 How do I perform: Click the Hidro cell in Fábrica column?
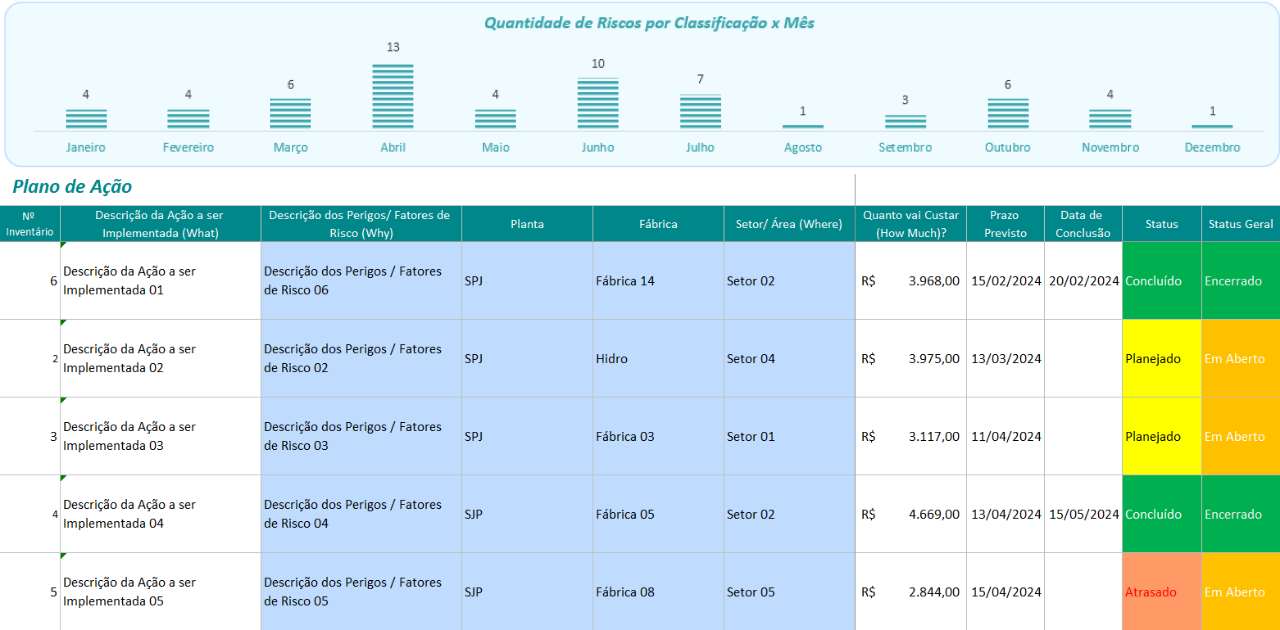[x=657, y=359]
